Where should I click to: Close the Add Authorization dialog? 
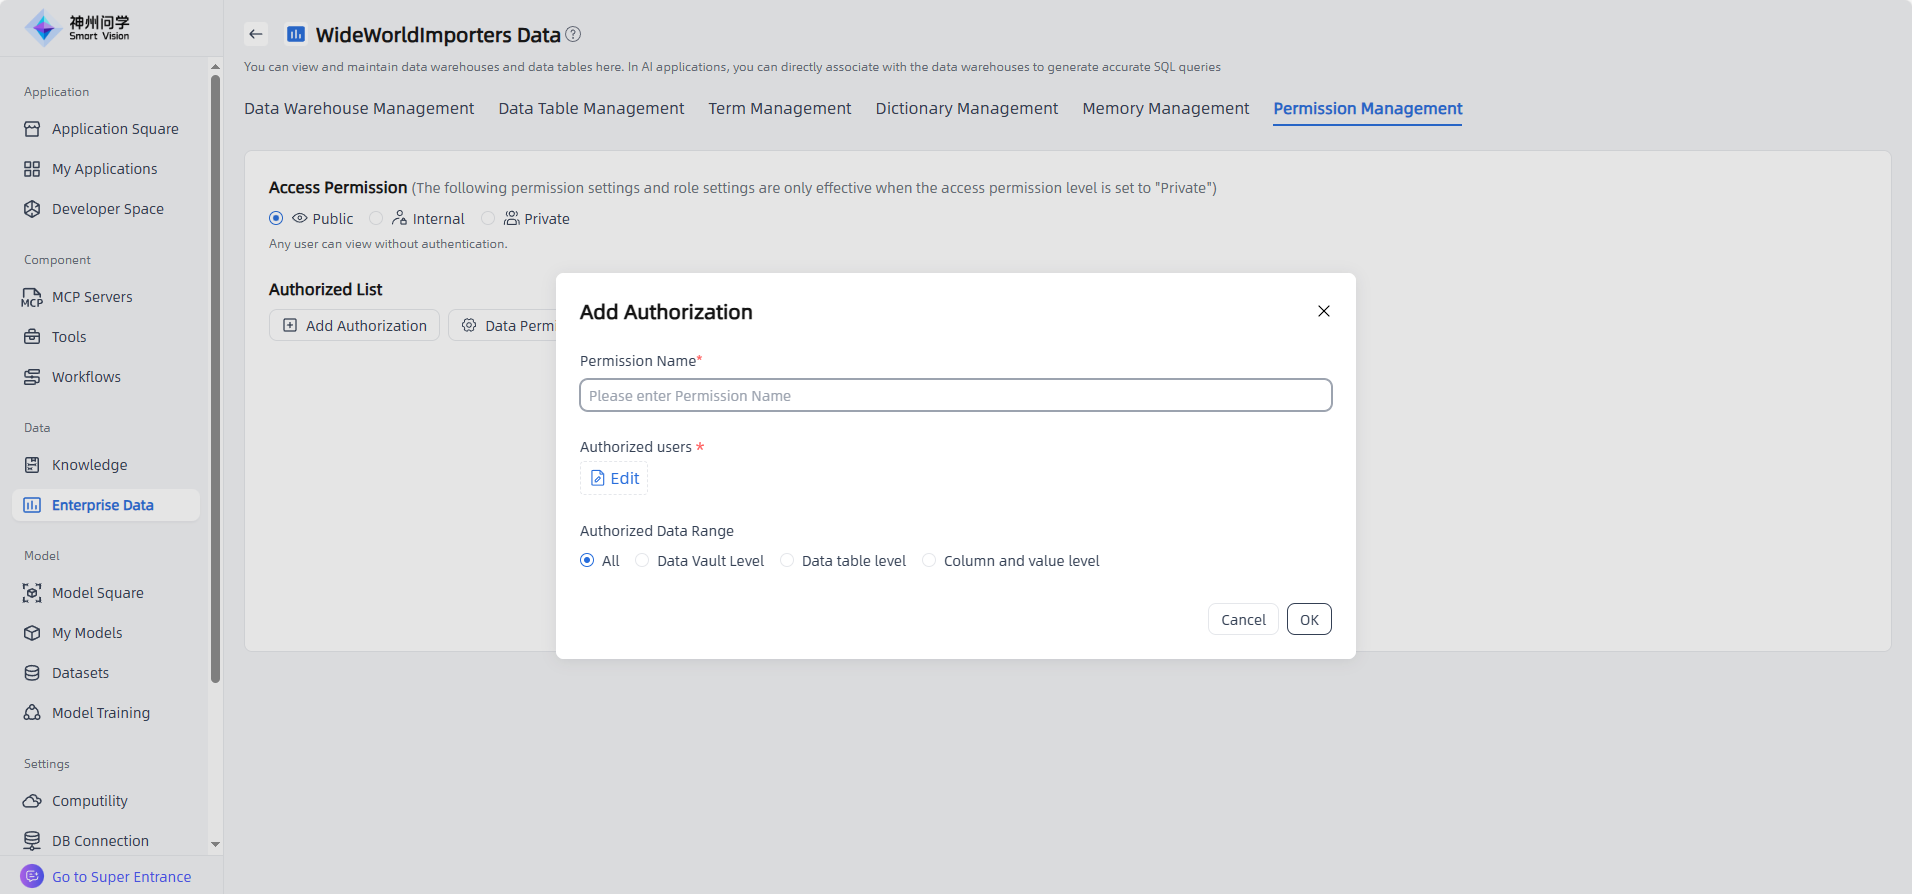pos(1323,311)
